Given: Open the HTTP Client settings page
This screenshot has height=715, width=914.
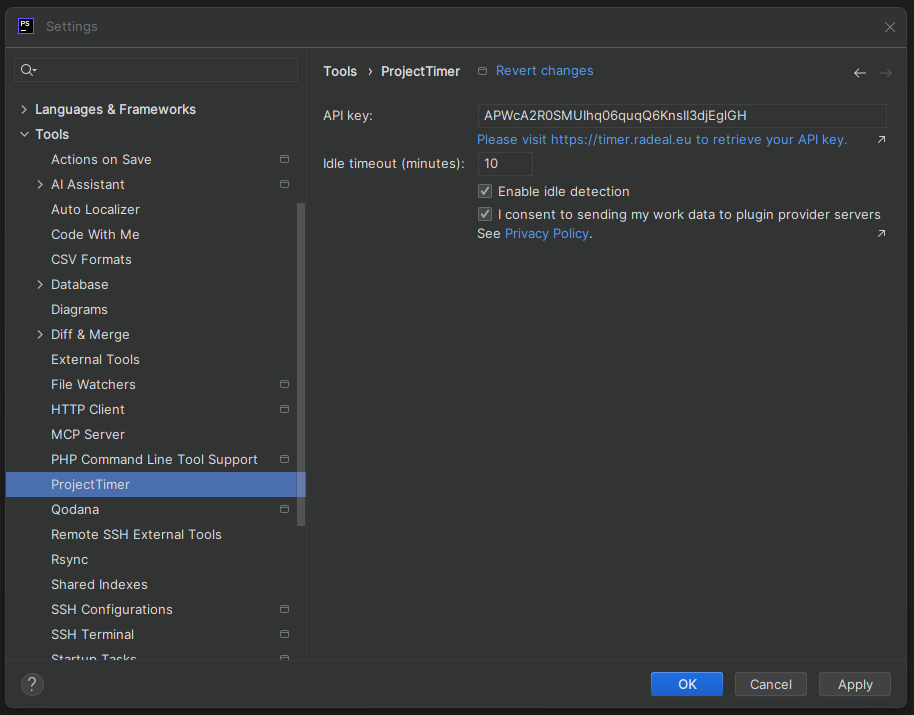Looking at the screenshot, I should click(88, 409).
